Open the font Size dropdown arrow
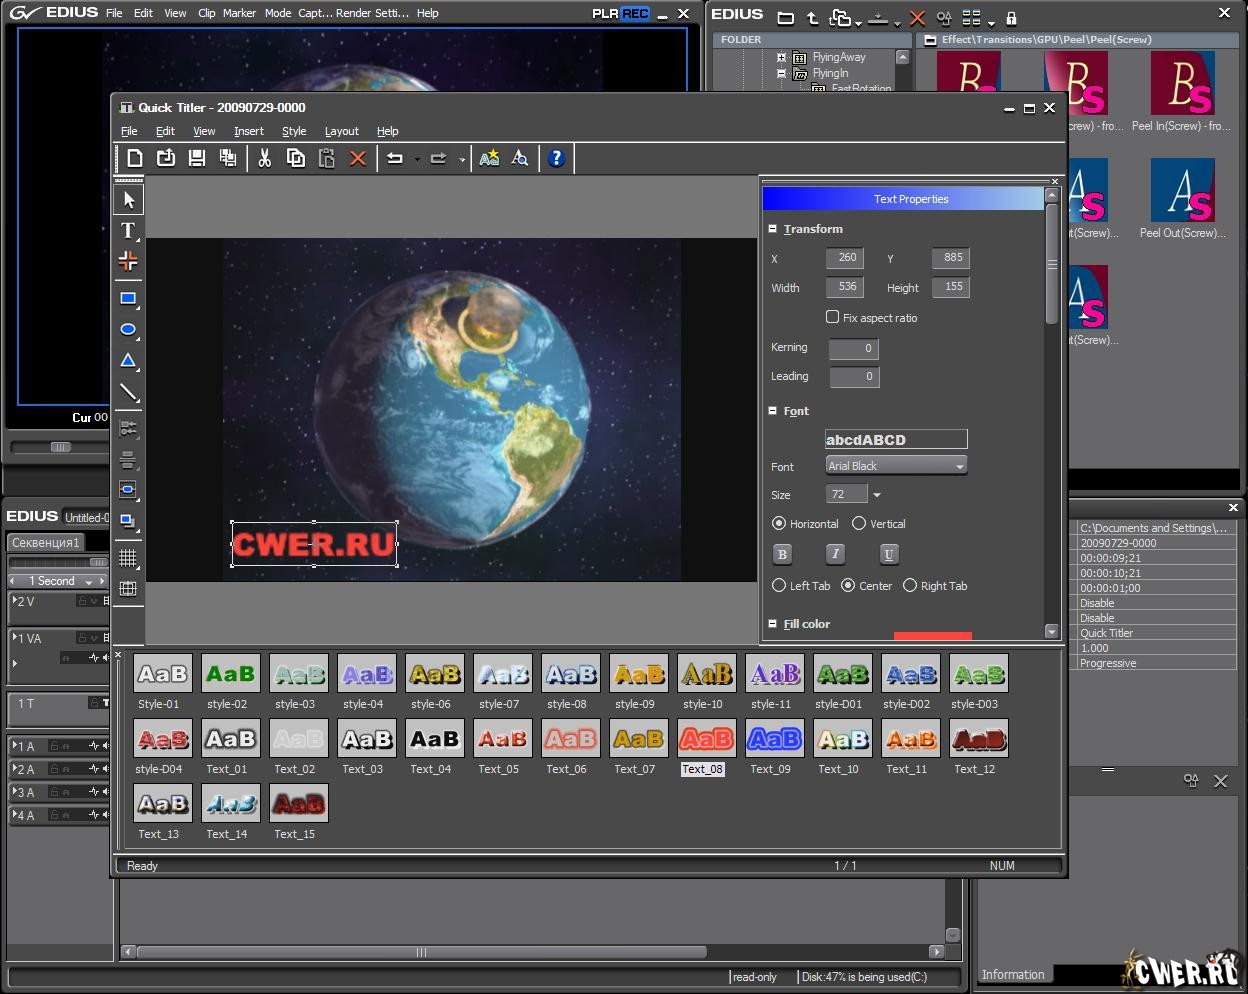 [x=877, y=495]
